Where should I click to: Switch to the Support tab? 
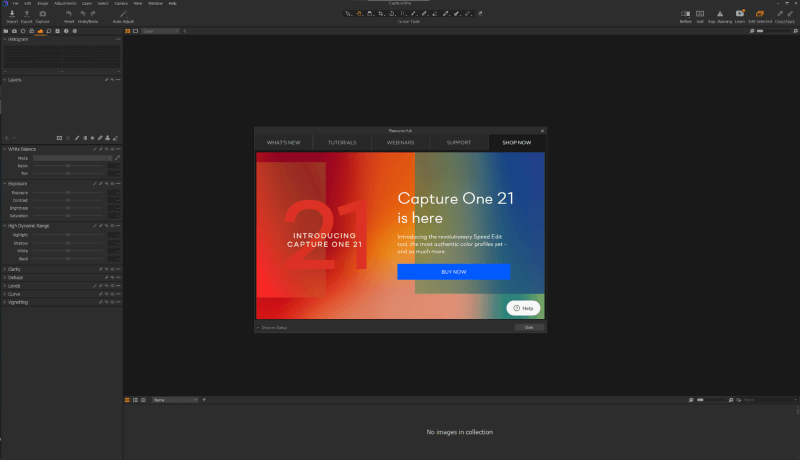coord(459,143)
